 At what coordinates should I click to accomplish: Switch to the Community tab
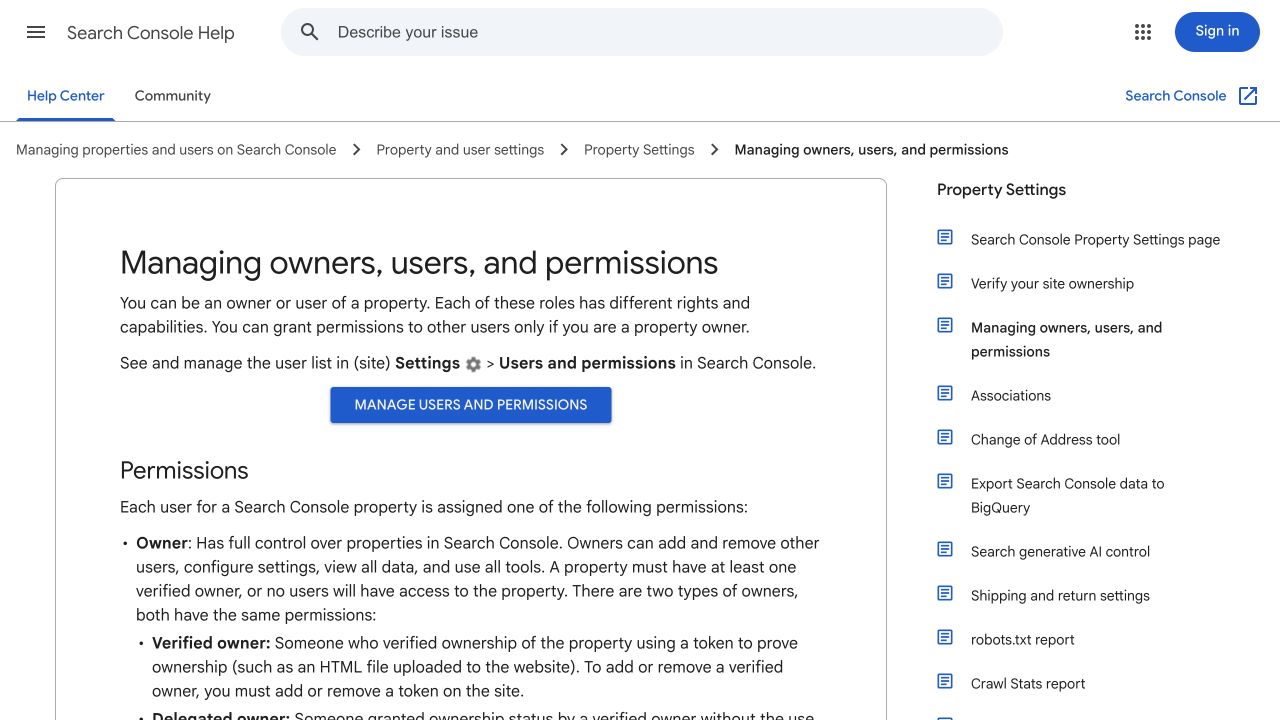173,96
